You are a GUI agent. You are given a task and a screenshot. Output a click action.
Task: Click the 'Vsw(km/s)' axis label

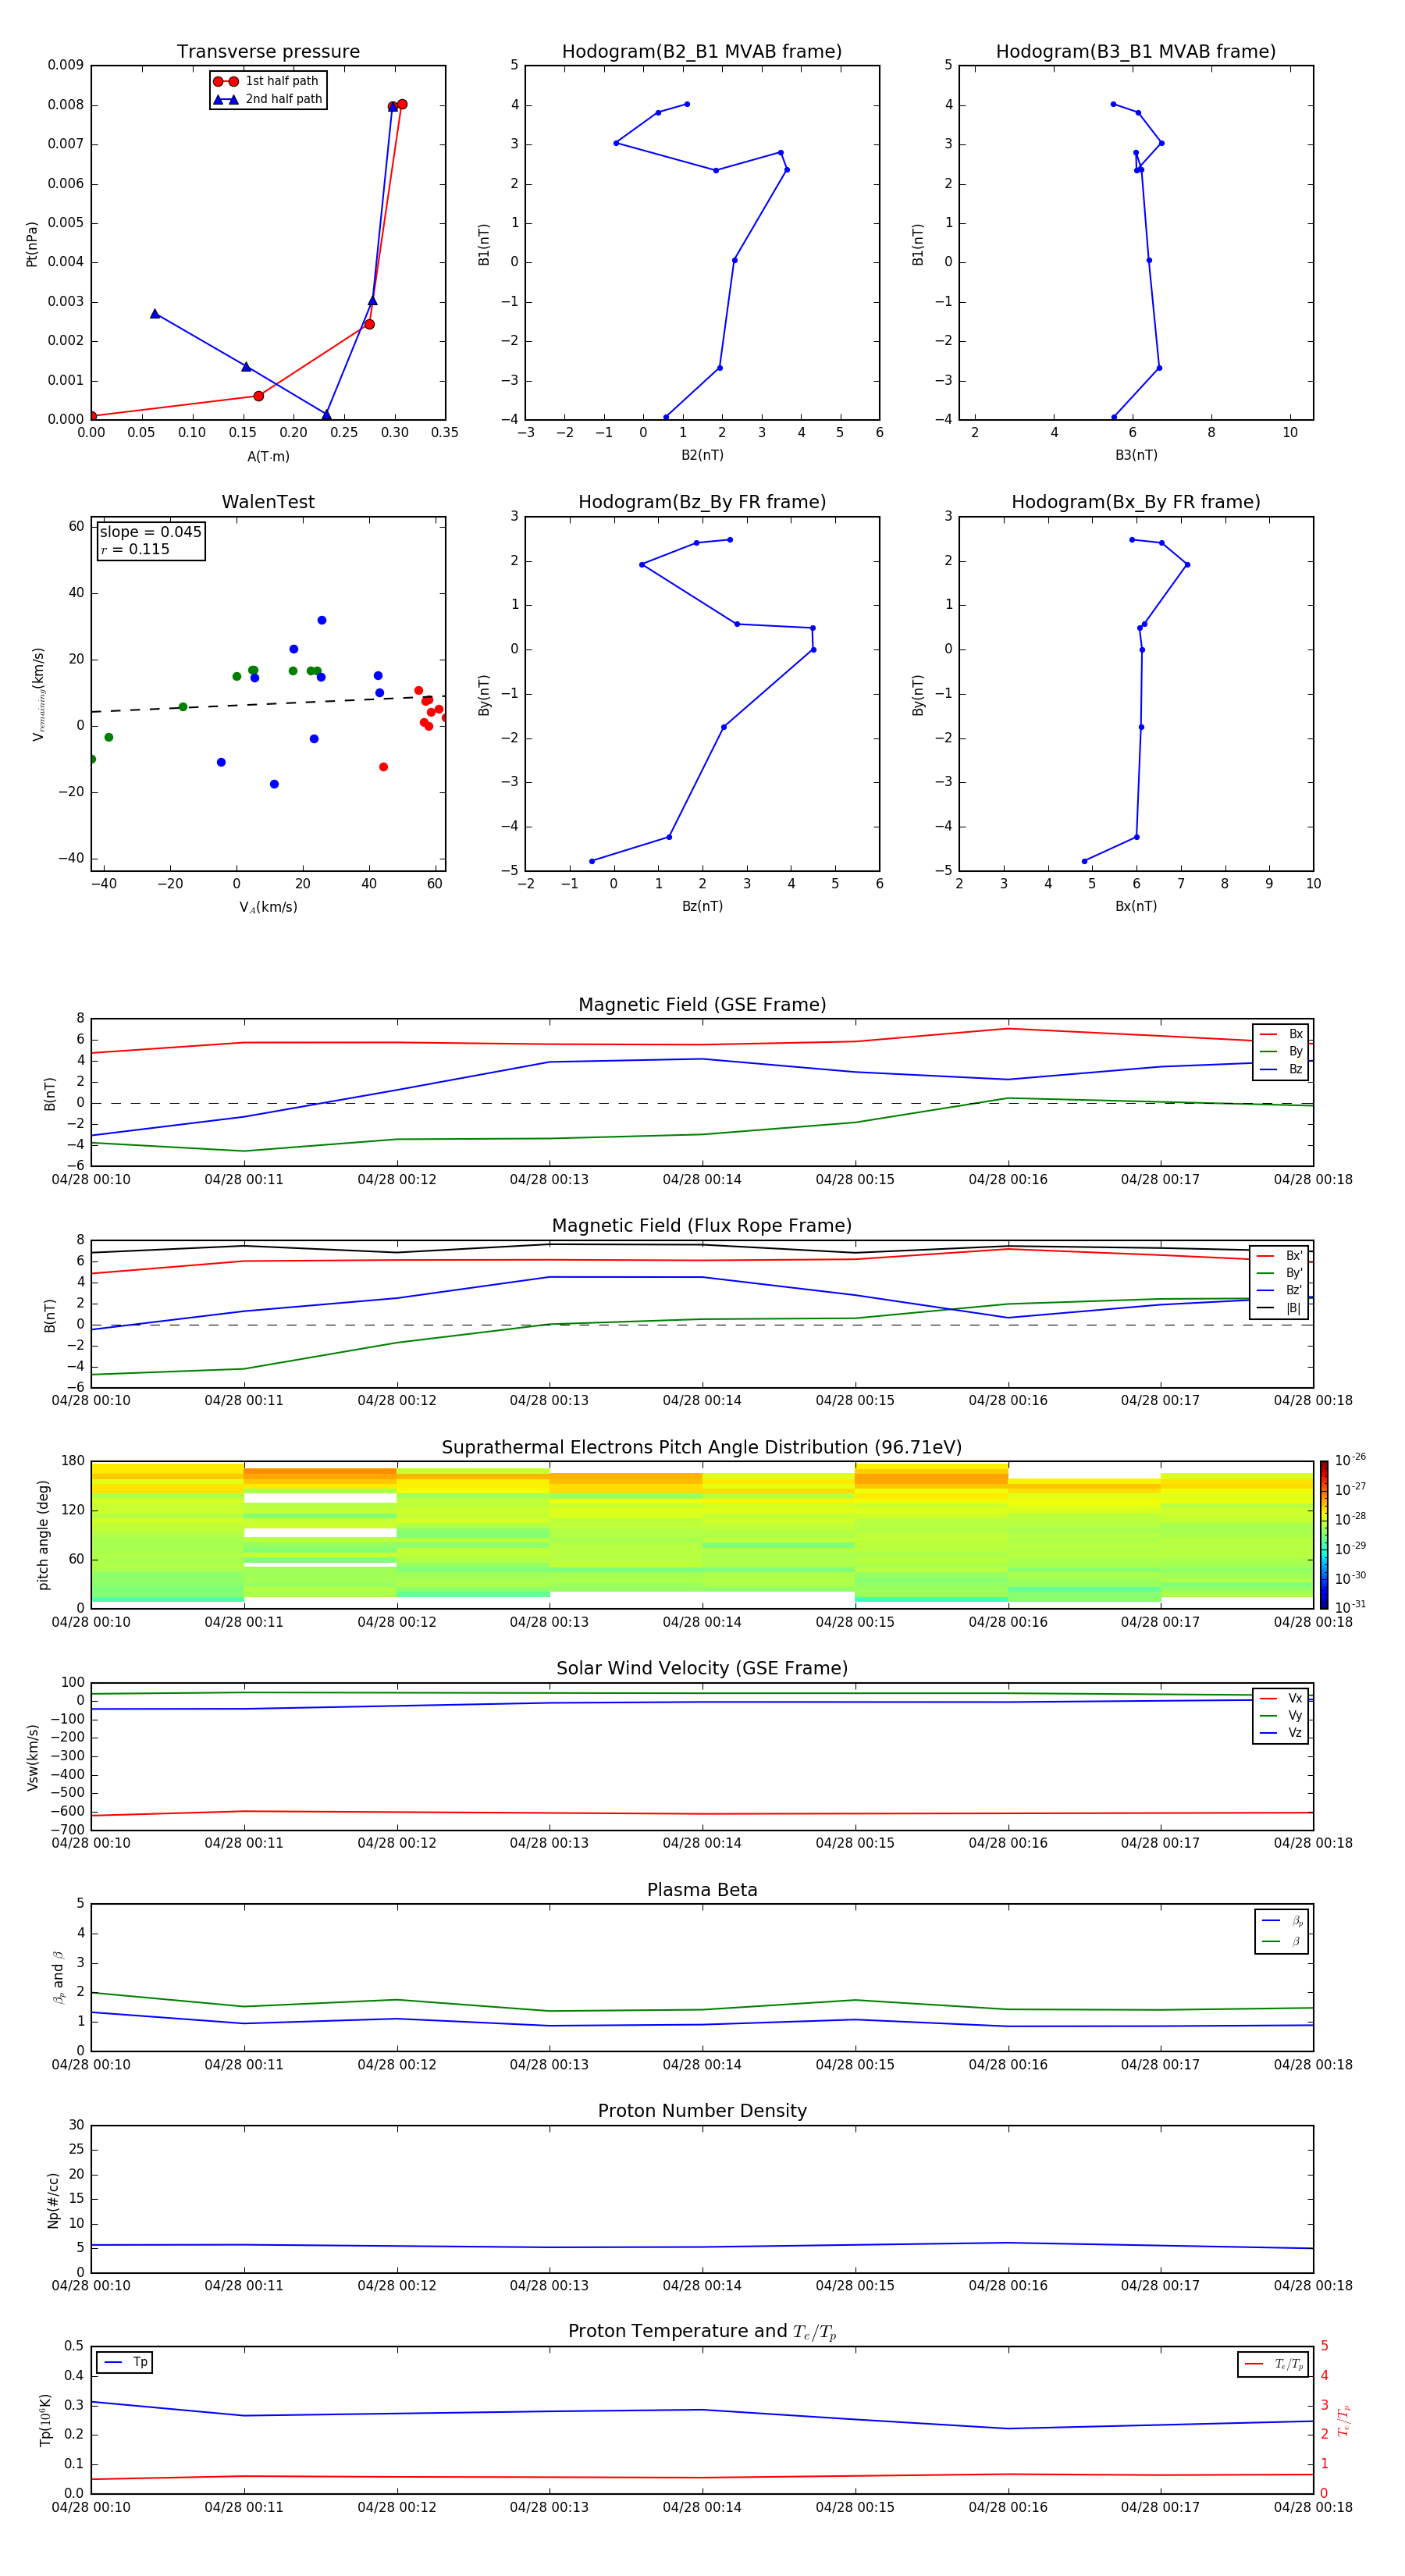click(33, 1757)
